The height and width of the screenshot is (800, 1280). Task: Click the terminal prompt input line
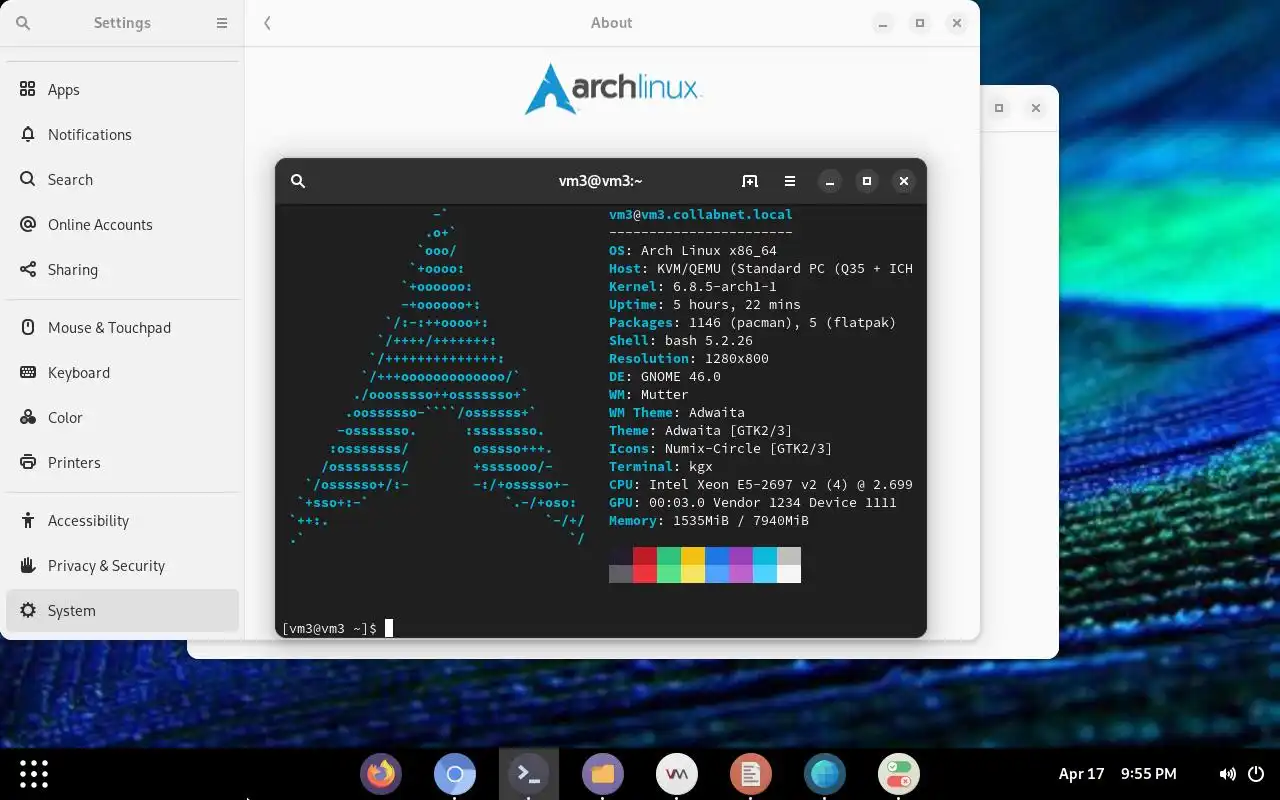coord(600,628)
